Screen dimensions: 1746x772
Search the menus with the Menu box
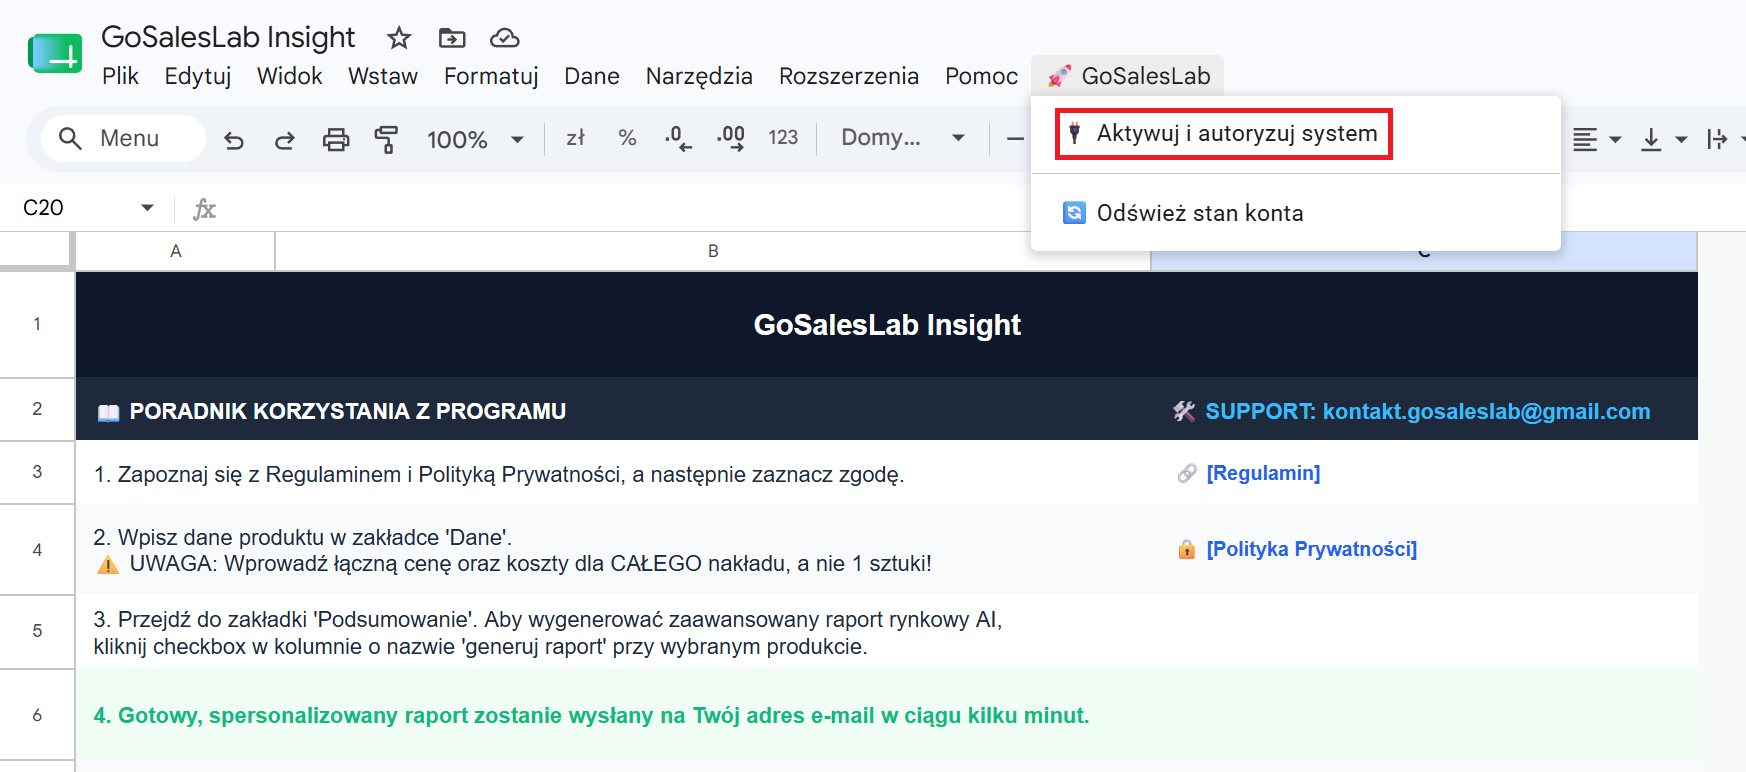point(124,138)
